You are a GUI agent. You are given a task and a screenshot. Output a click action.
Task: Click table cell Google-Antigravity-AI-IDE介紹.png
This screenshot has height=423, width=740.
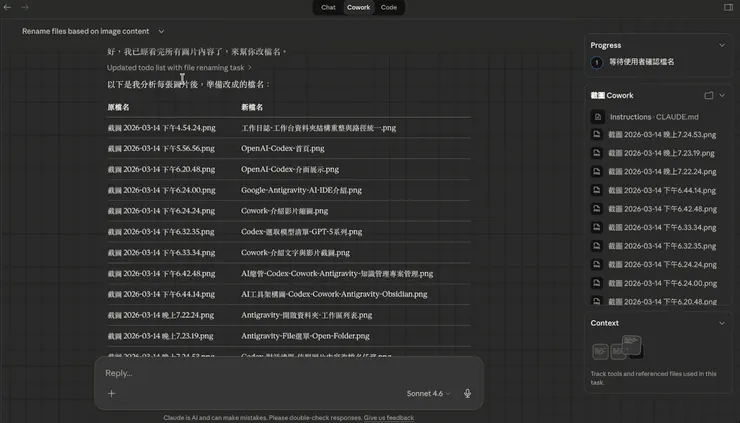301,190
